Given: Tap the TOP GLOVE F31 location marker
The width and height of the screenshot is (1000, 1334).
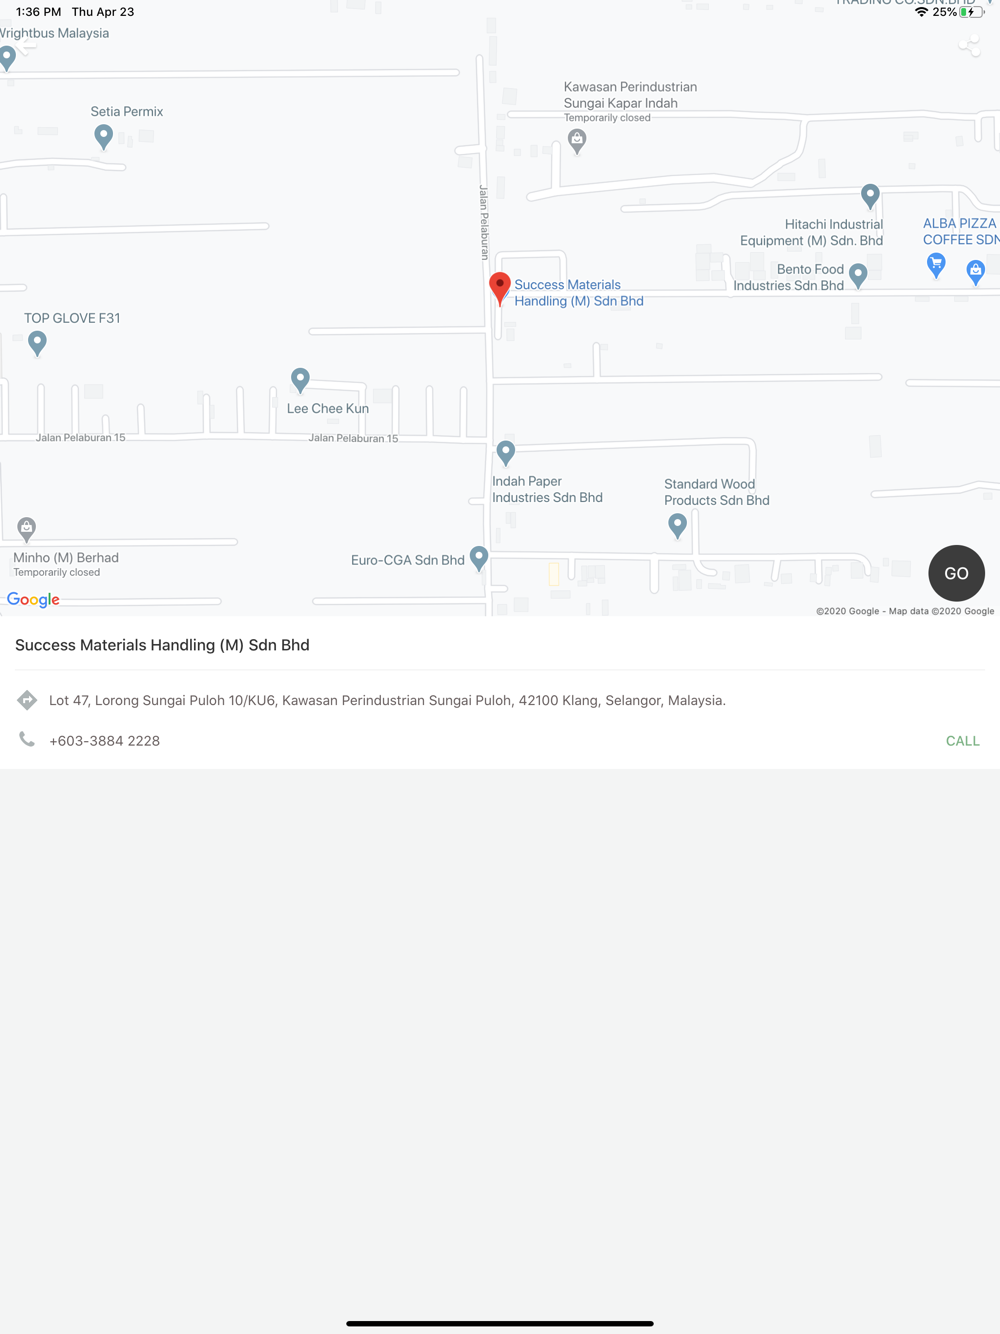Looking at the screenshot, I should pos(37,343).
